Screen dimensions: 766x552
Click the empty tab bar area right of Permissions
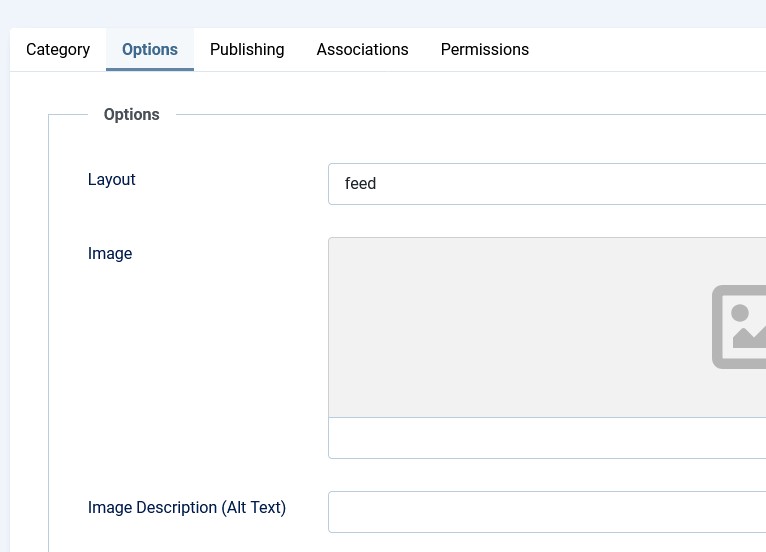coord(650,49)
